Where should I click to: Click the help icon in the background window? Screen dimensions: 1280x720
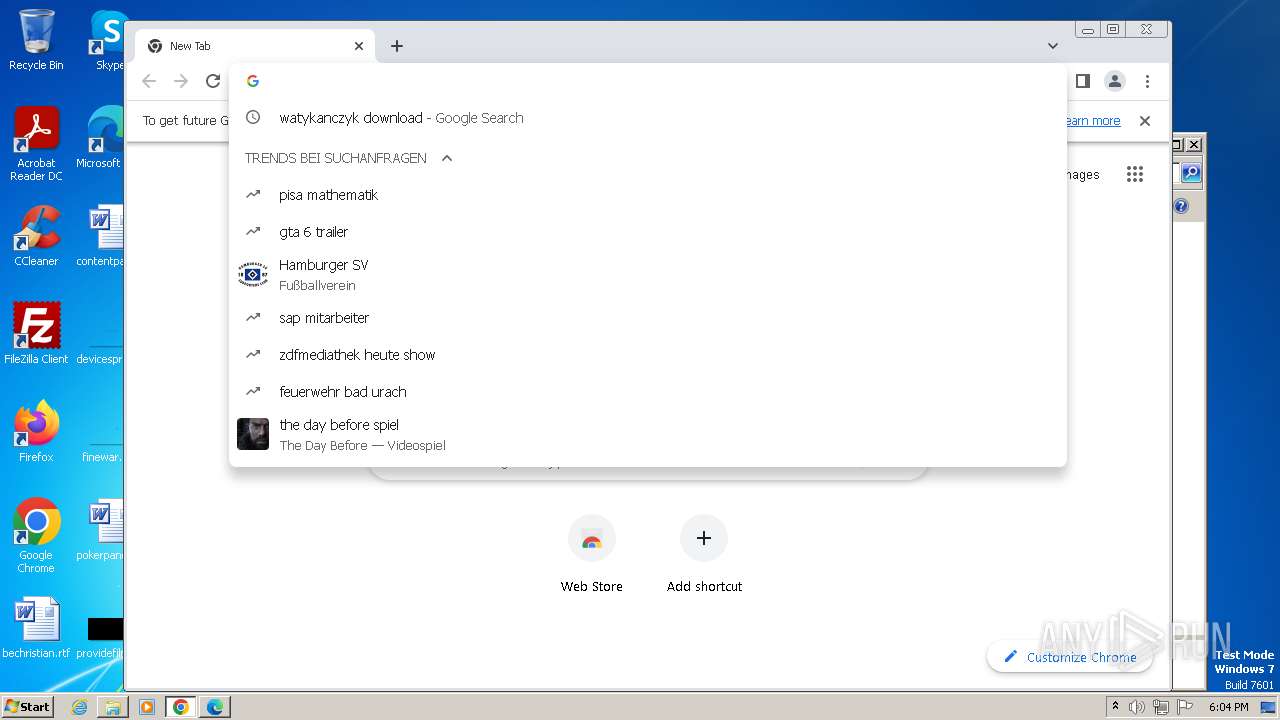(1181, 206)
